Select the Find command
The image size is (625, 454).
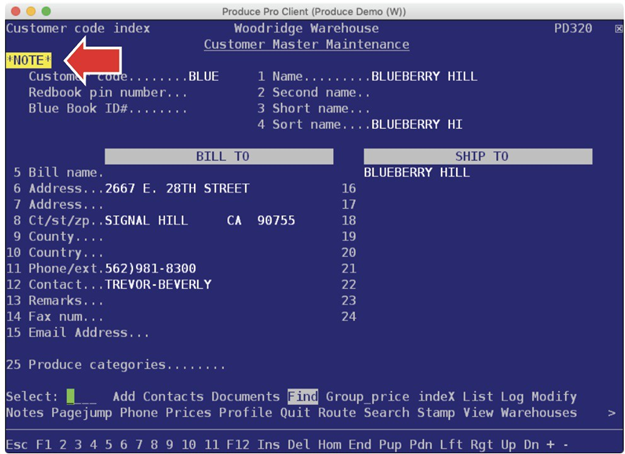point(303,396)
